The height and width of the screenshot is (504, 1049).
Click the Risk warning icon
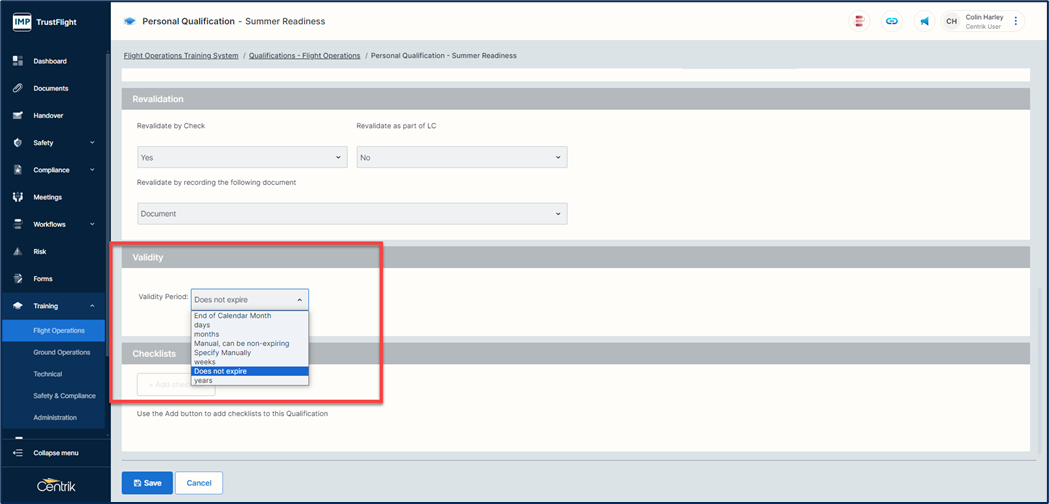pos(18,252)
